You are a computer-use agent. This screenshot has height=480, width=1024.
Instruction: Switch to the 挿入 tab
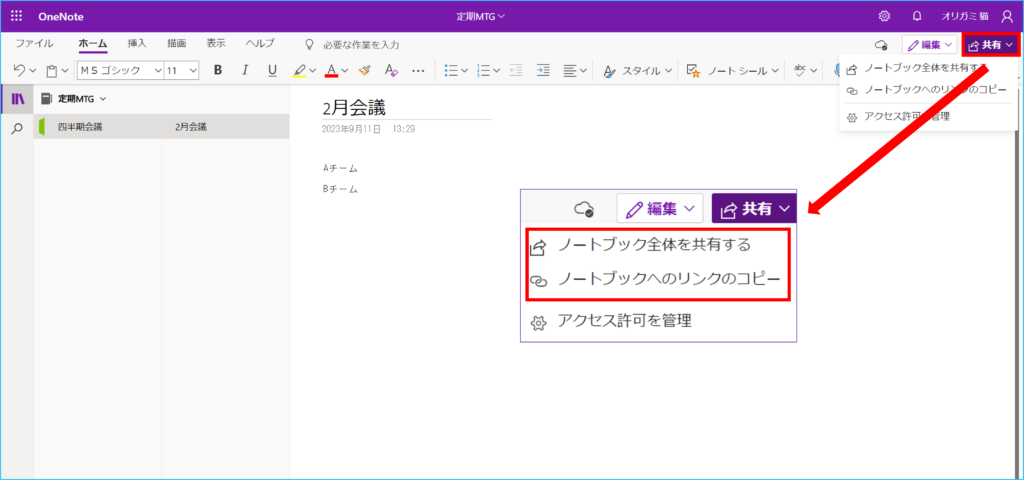point(137,44)
